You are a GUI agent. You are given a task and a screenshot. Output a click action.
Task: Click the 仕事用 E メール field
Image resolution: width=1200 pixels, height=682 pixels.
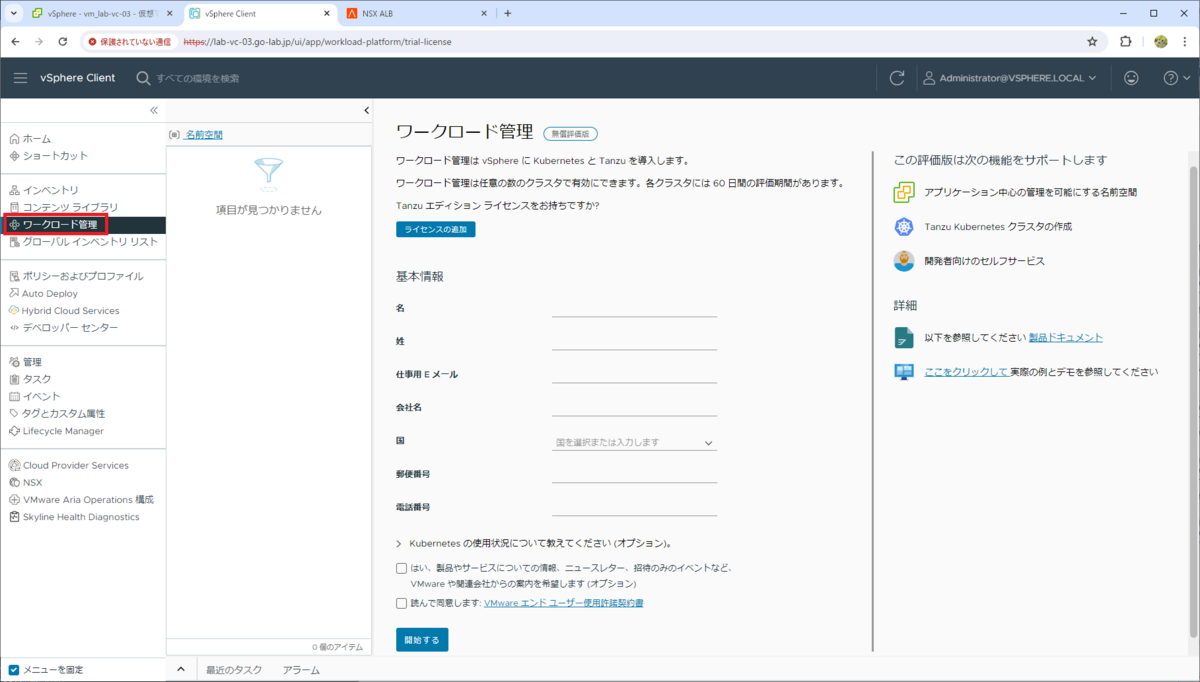(634, 373)
